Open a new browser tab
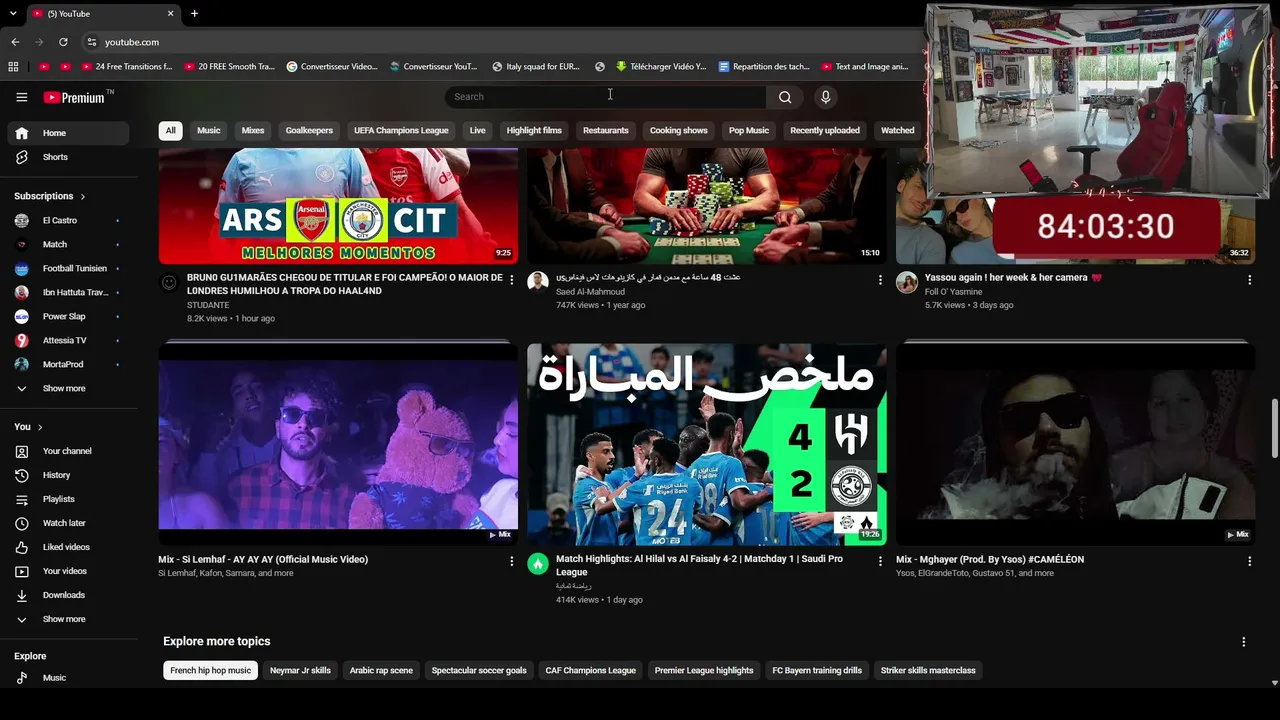Screen dimensions: 1280x720 (x=194, y=13)
